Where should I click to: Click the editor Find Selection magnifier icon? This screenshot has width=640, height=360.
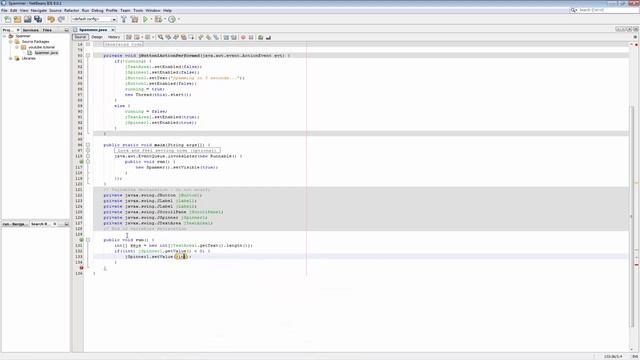[160, 37]
